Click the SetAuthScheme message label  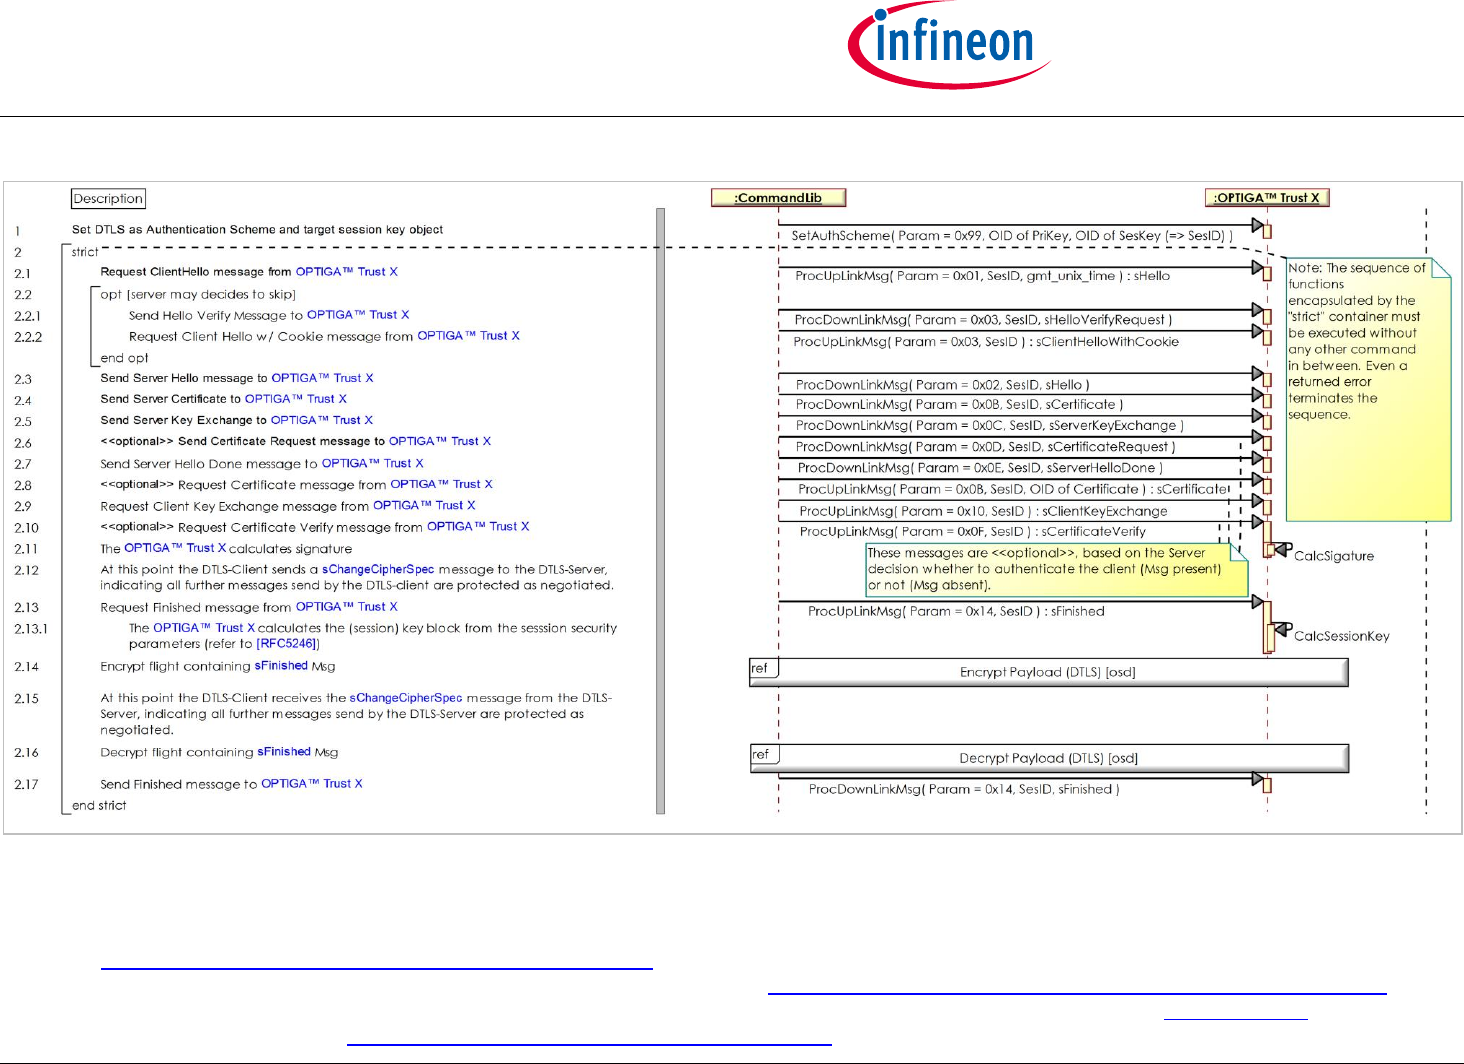coord(1012,236)
